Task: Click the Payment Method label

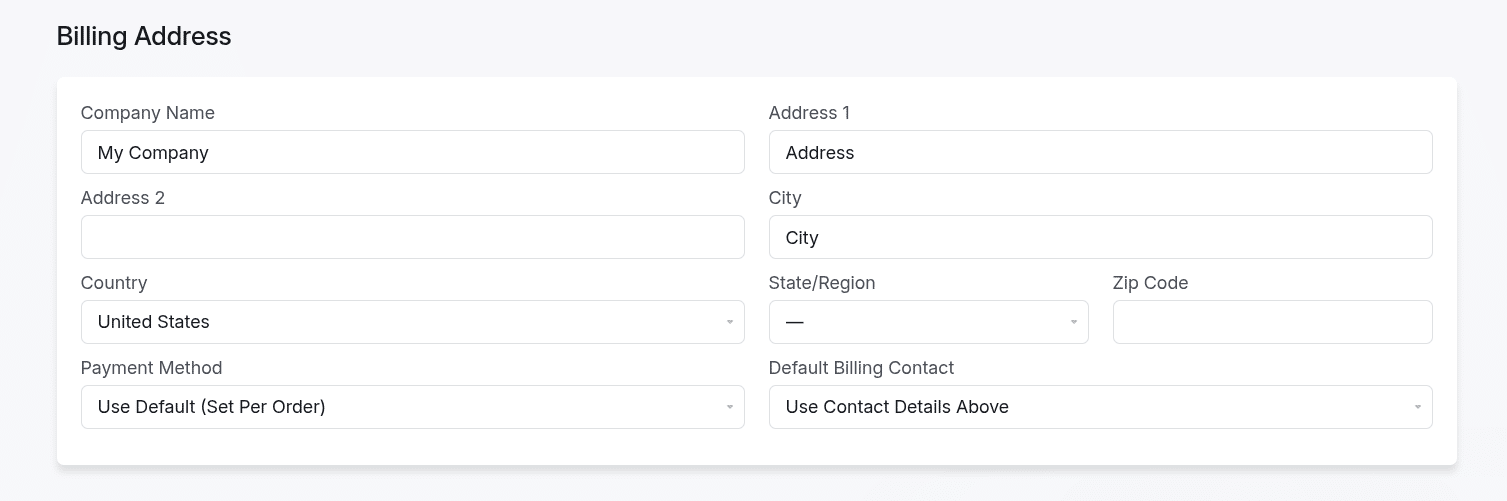Action: (151, 368)
